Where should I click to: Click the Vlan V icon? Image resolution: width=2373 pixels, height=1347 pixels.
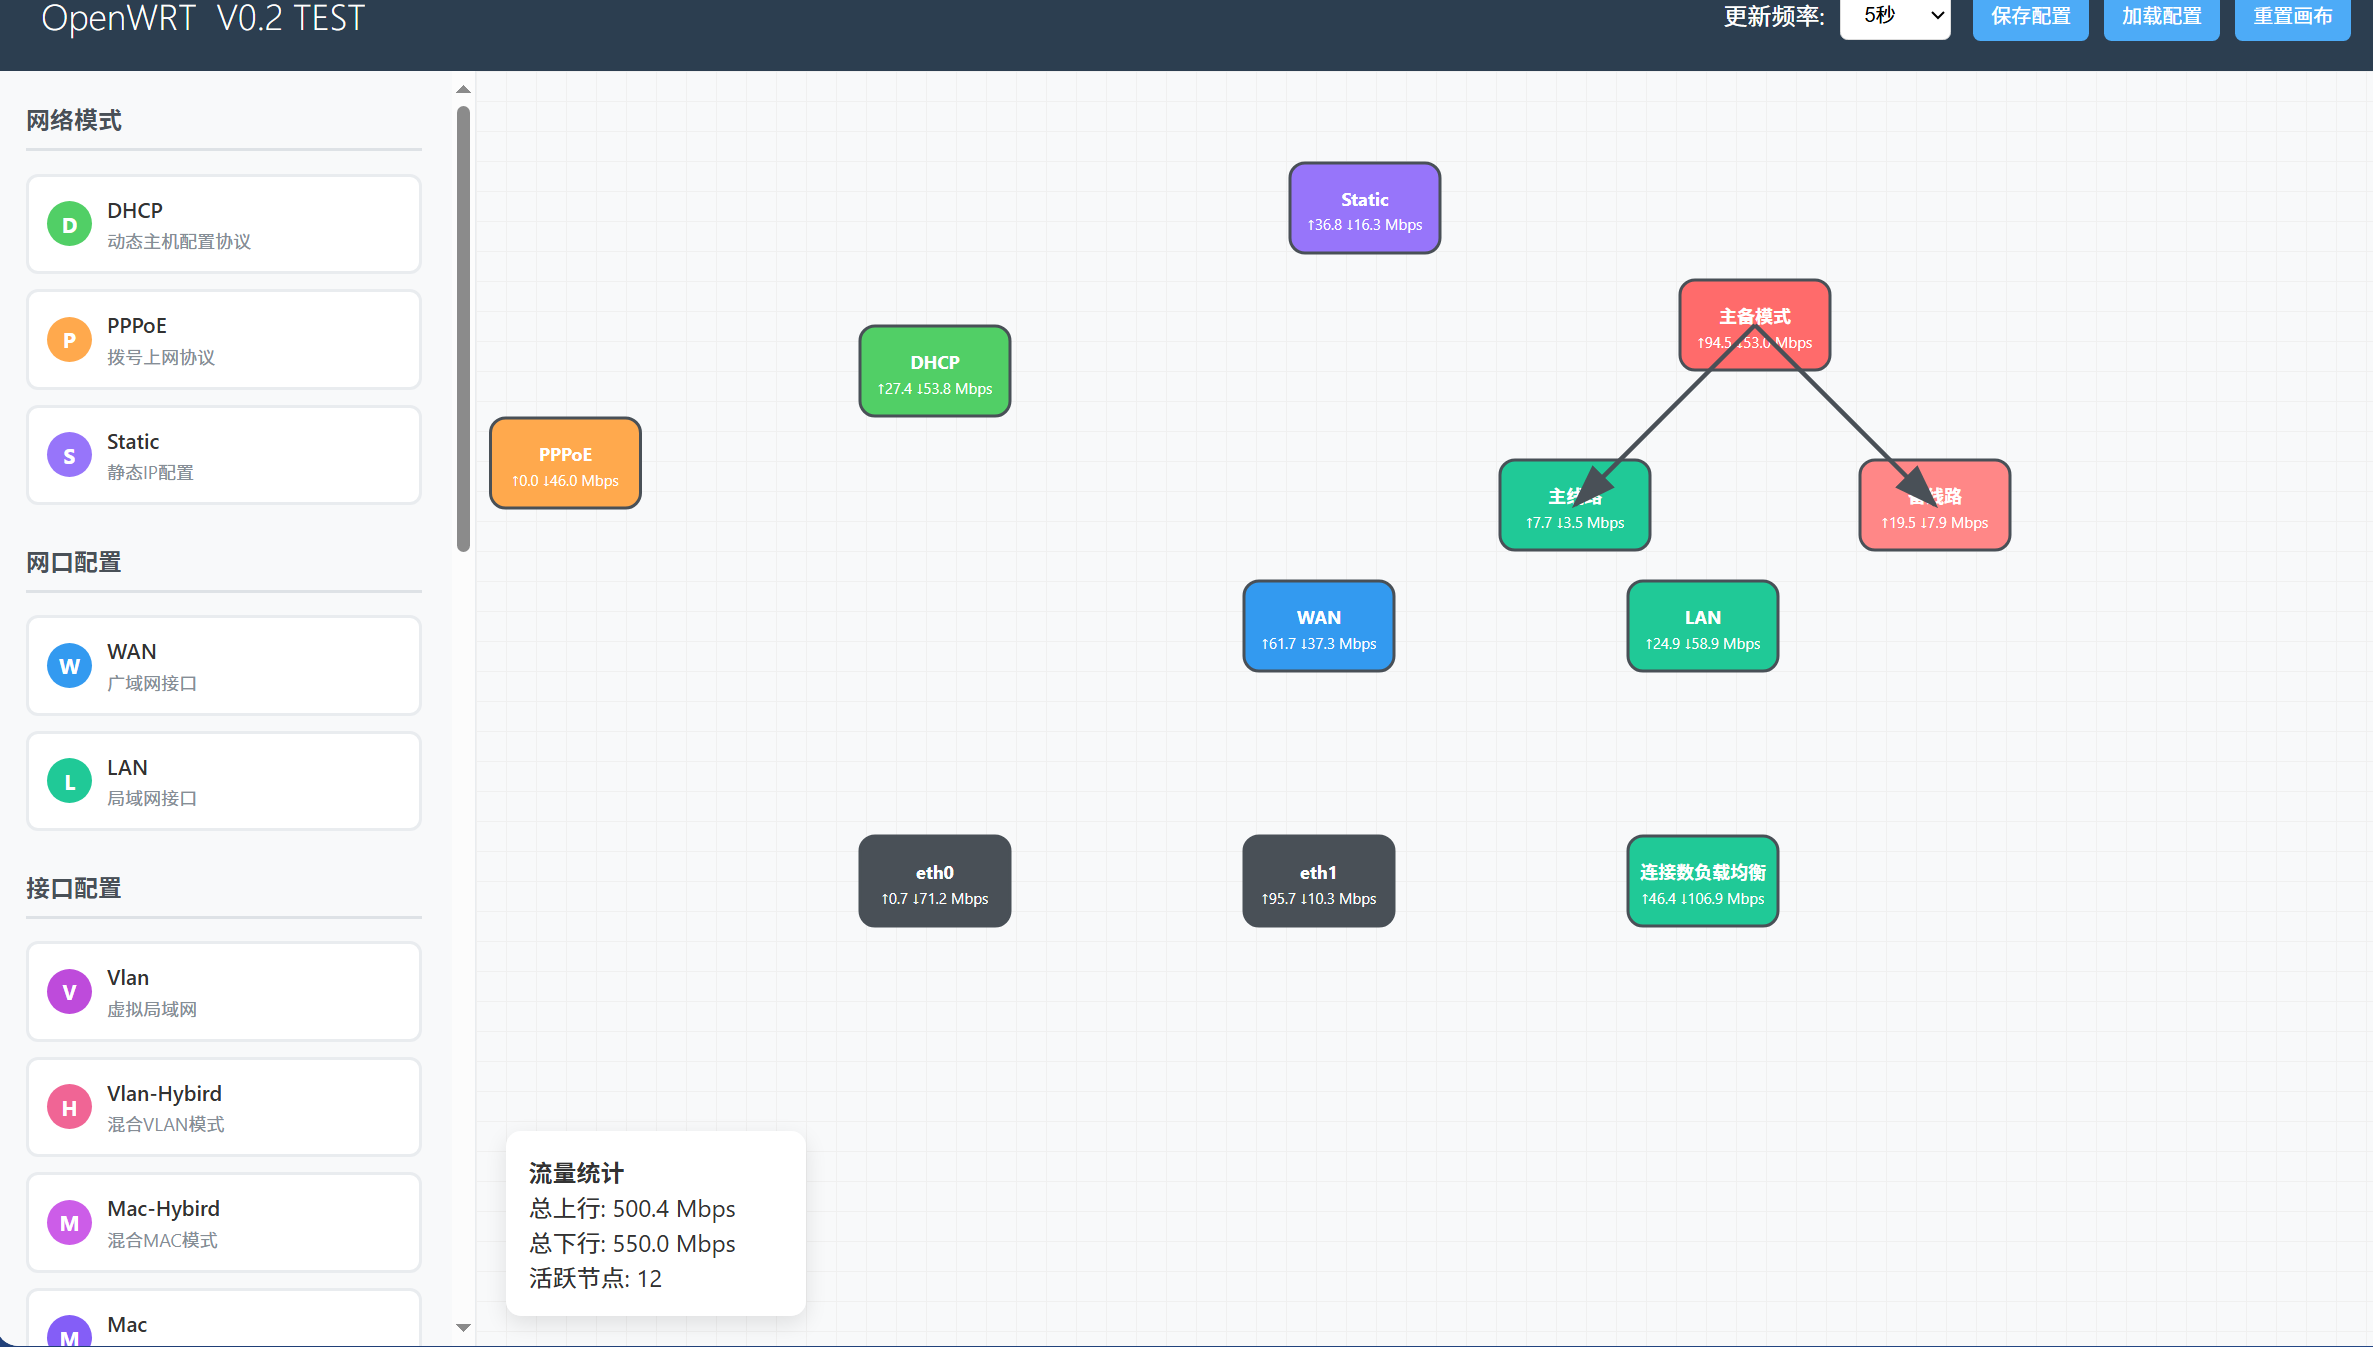pyautogui.click(x=69, y=992)
